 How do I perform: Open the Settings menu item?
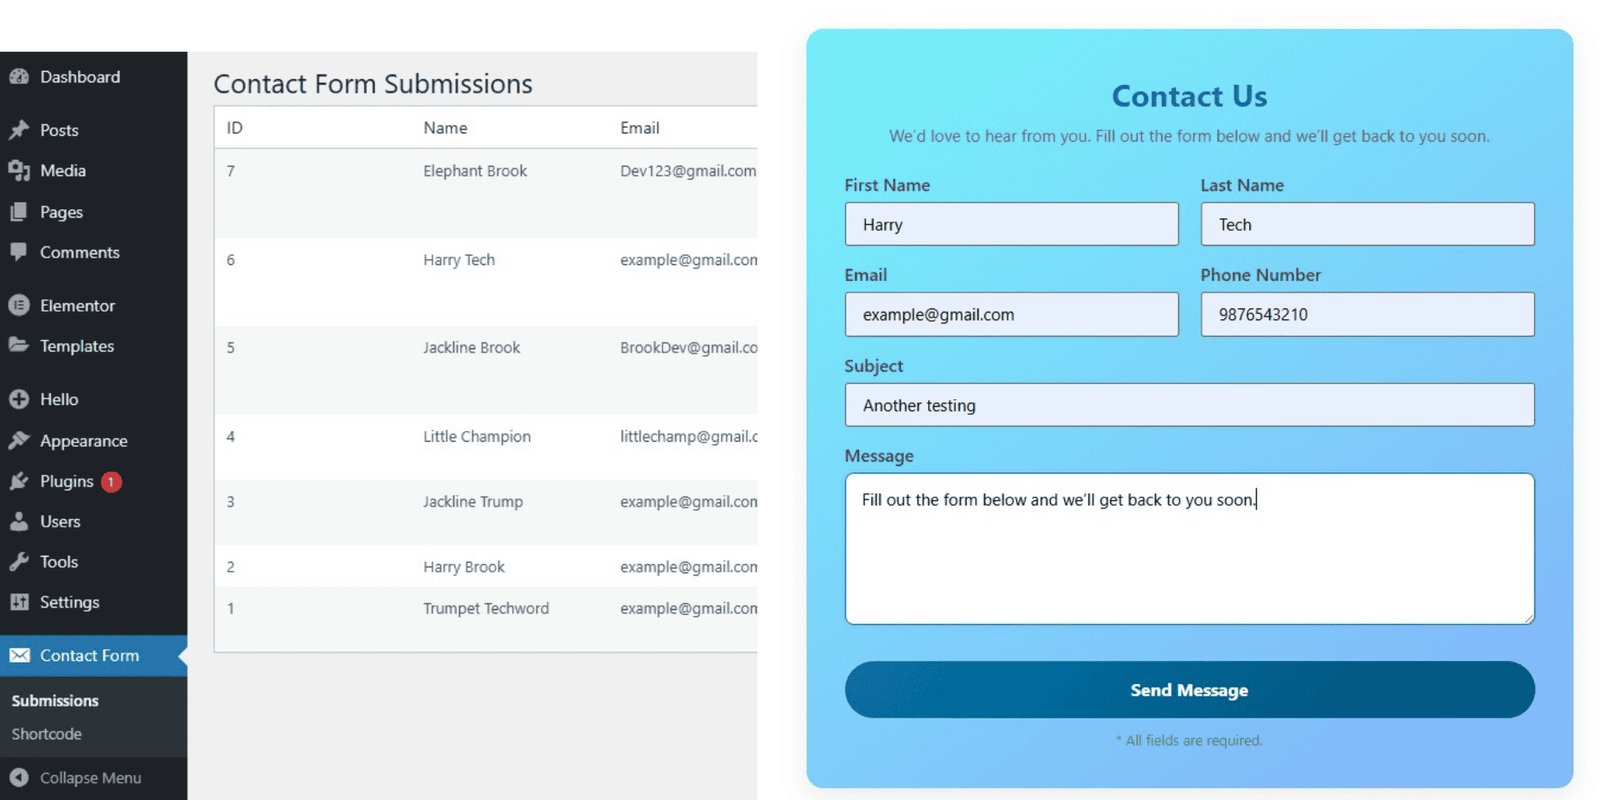click(x=69, y=602)
